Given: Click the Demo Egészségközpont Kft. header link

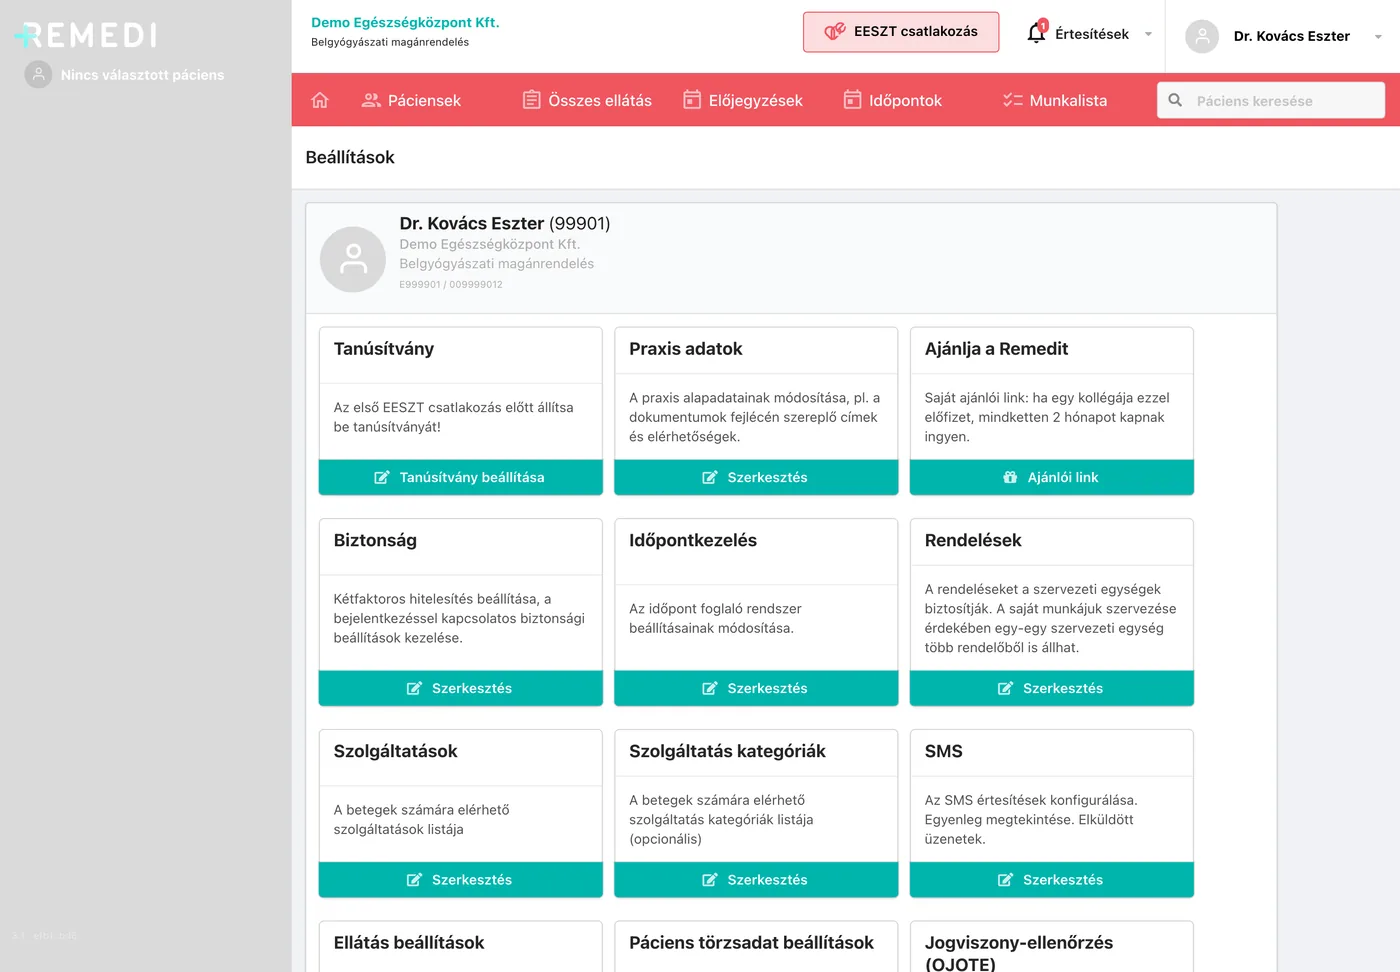Looking at the screenshot, I should click(405, 22).
